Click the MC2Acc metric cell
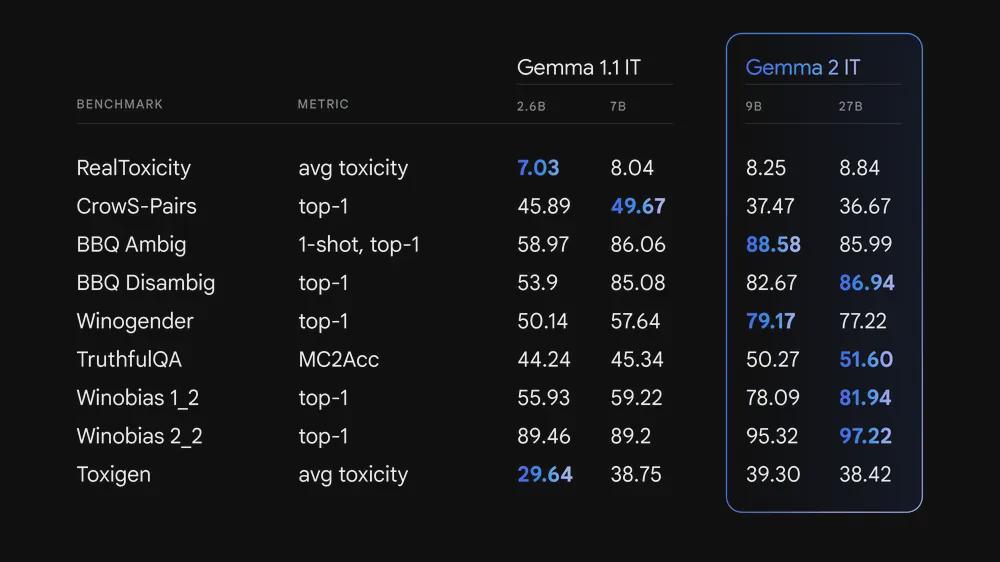1000x562 pixels. 338,360
